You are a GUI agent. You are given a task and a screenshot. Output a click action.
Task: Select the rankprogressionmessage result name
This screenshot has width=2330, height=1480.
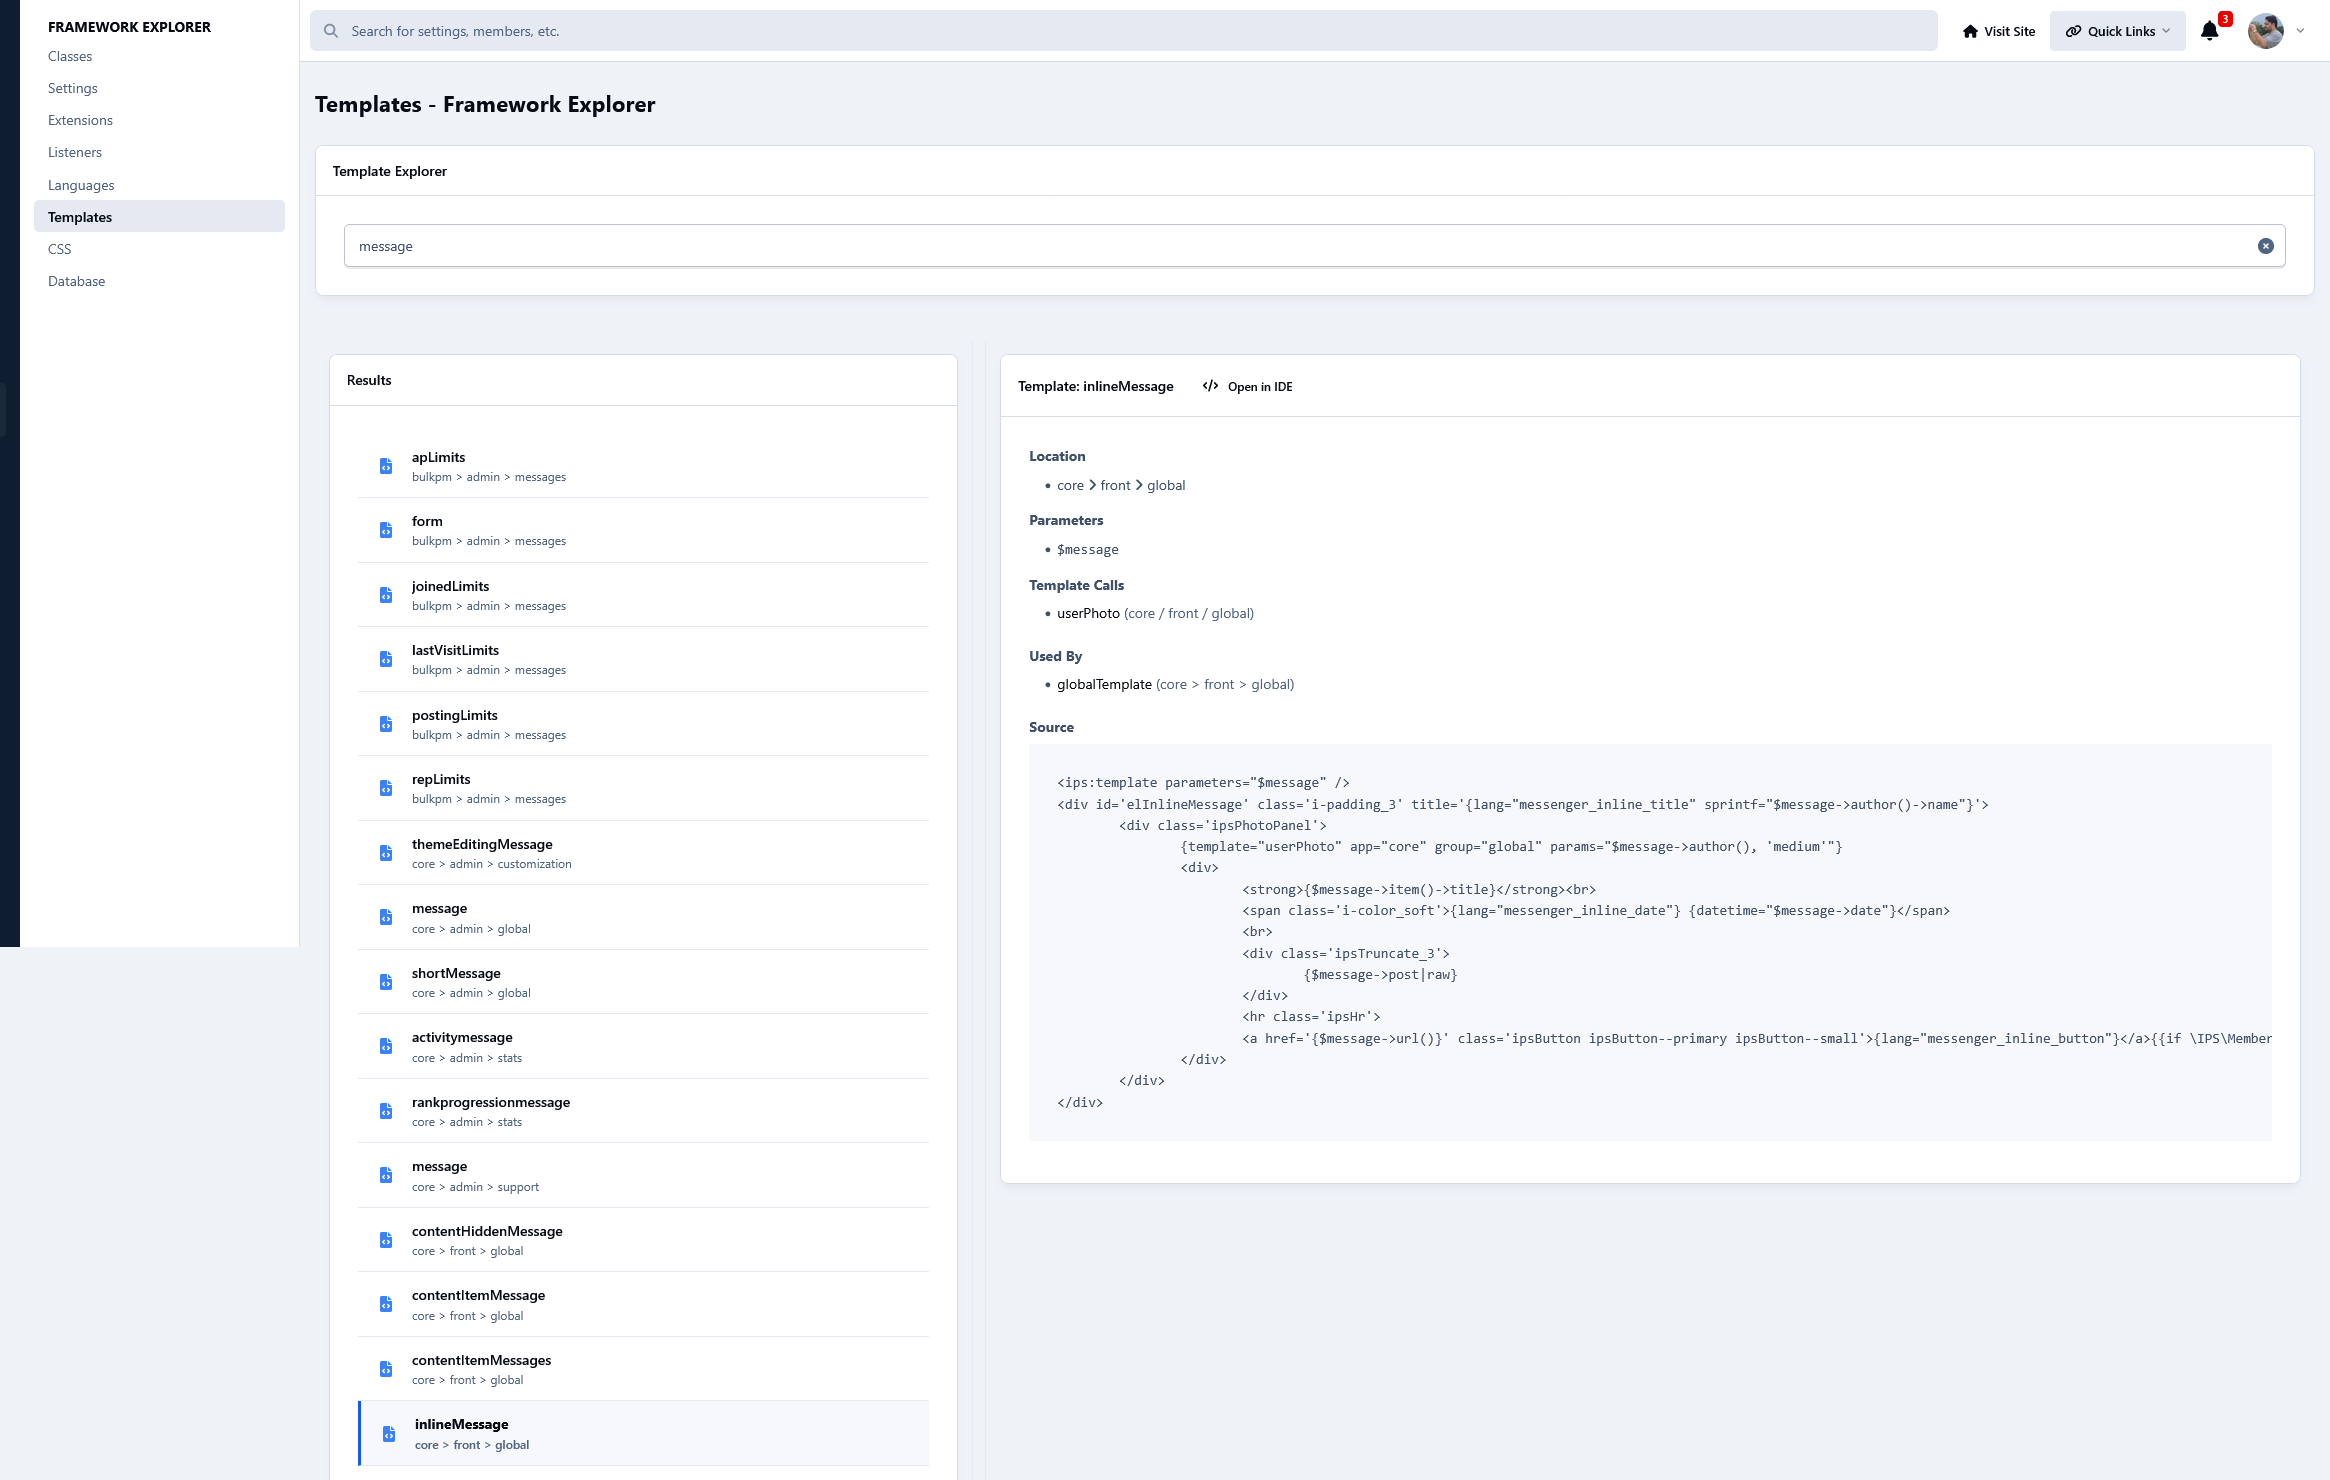491,1102
